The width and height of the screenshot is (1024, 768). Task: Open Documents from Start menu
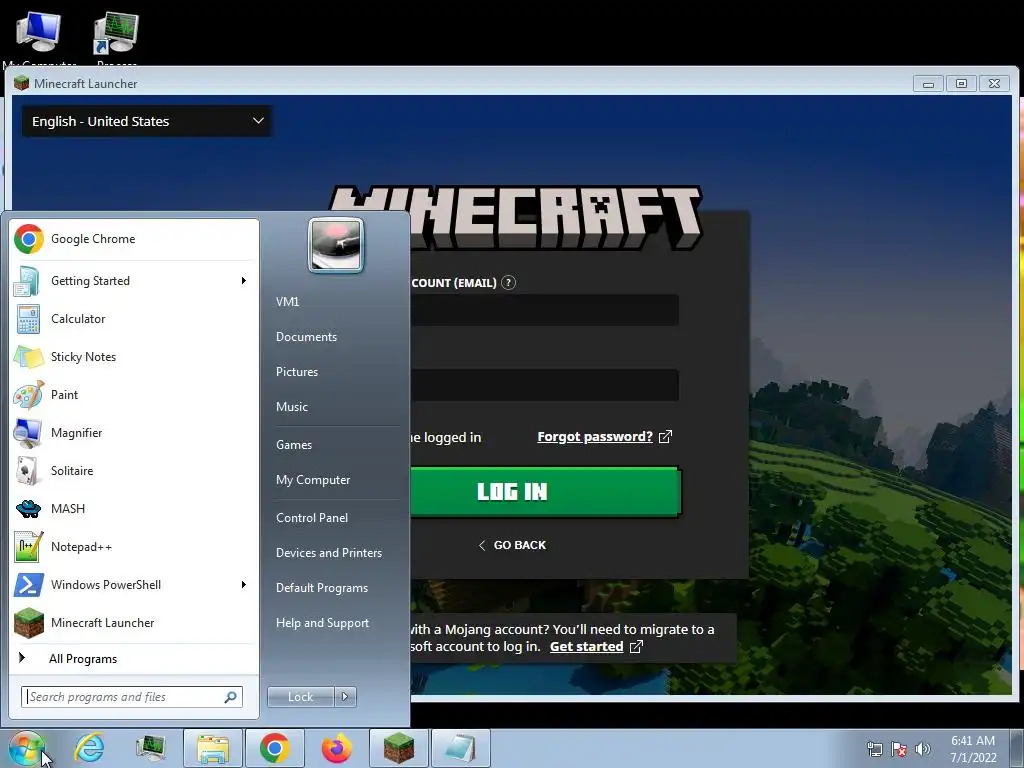pyautogui.click(x=306, y=337)
